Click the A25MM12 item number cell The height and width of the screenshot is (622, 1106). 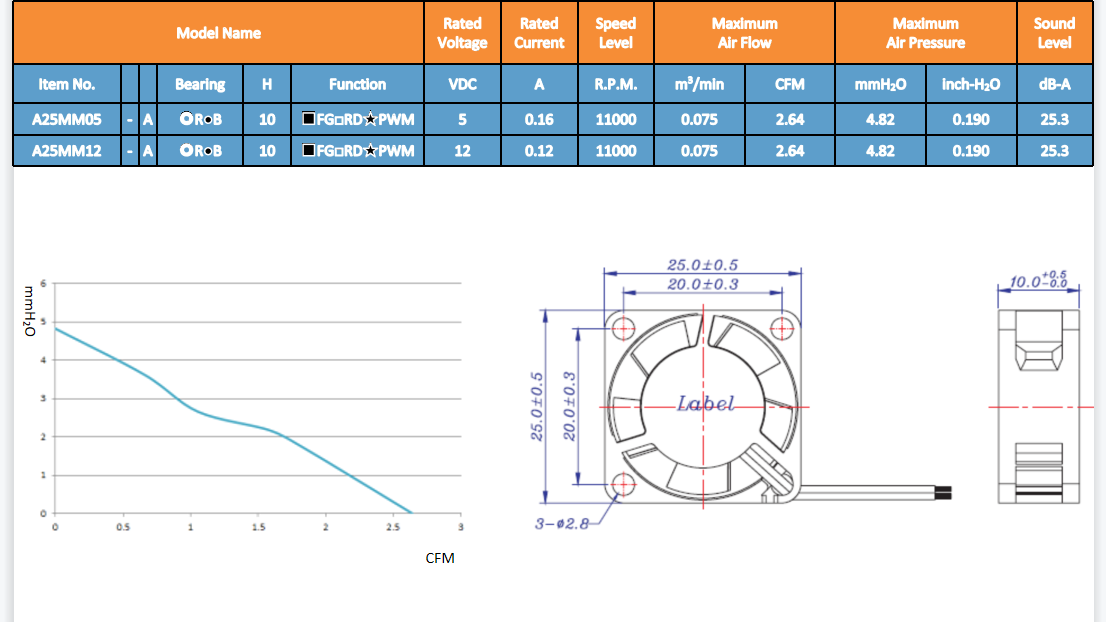click(x=66, y=151)
